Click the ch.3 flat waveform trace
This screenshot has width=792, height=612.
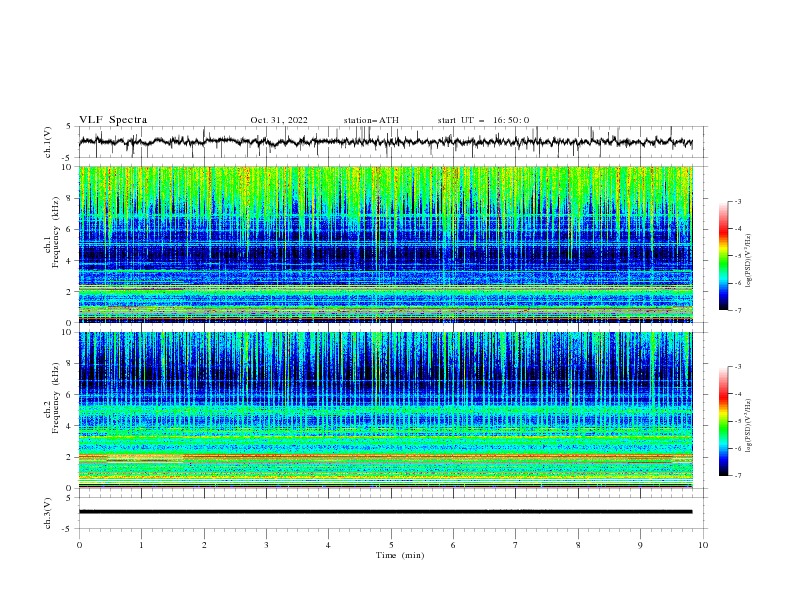coord(385,512)
